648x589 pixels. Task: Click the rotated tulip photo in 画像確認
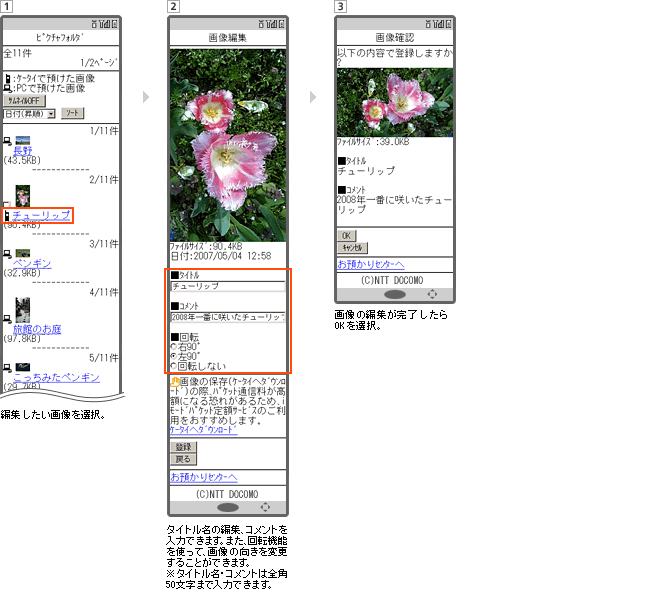[395, 103]
